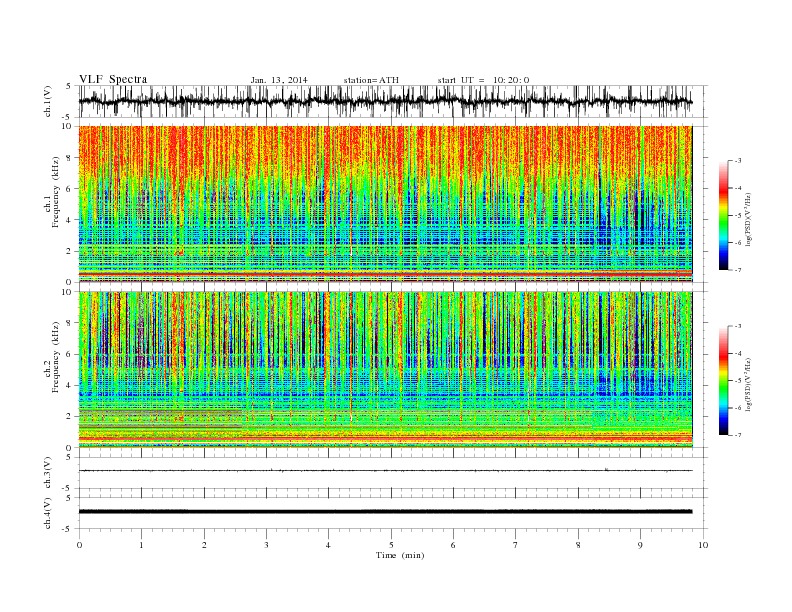
Task: Click the "ch.3(V)" axis label
Action: coord(48,473)
